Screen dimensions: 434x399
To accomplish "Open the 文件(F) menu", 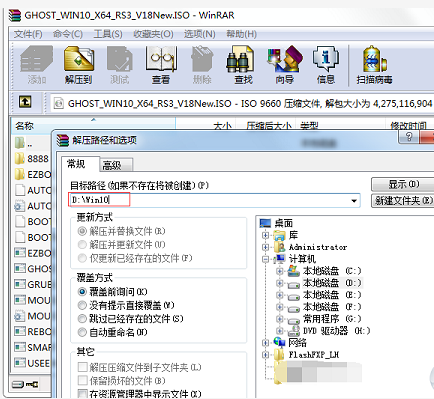I will pos(28,34).
